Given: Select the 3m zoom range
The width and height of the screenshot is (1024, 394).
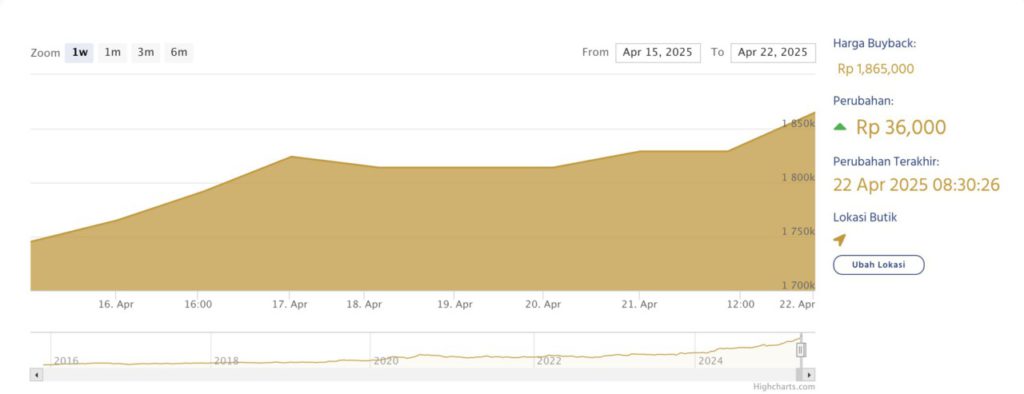Looking at the screenshot, I should [146, 52].
